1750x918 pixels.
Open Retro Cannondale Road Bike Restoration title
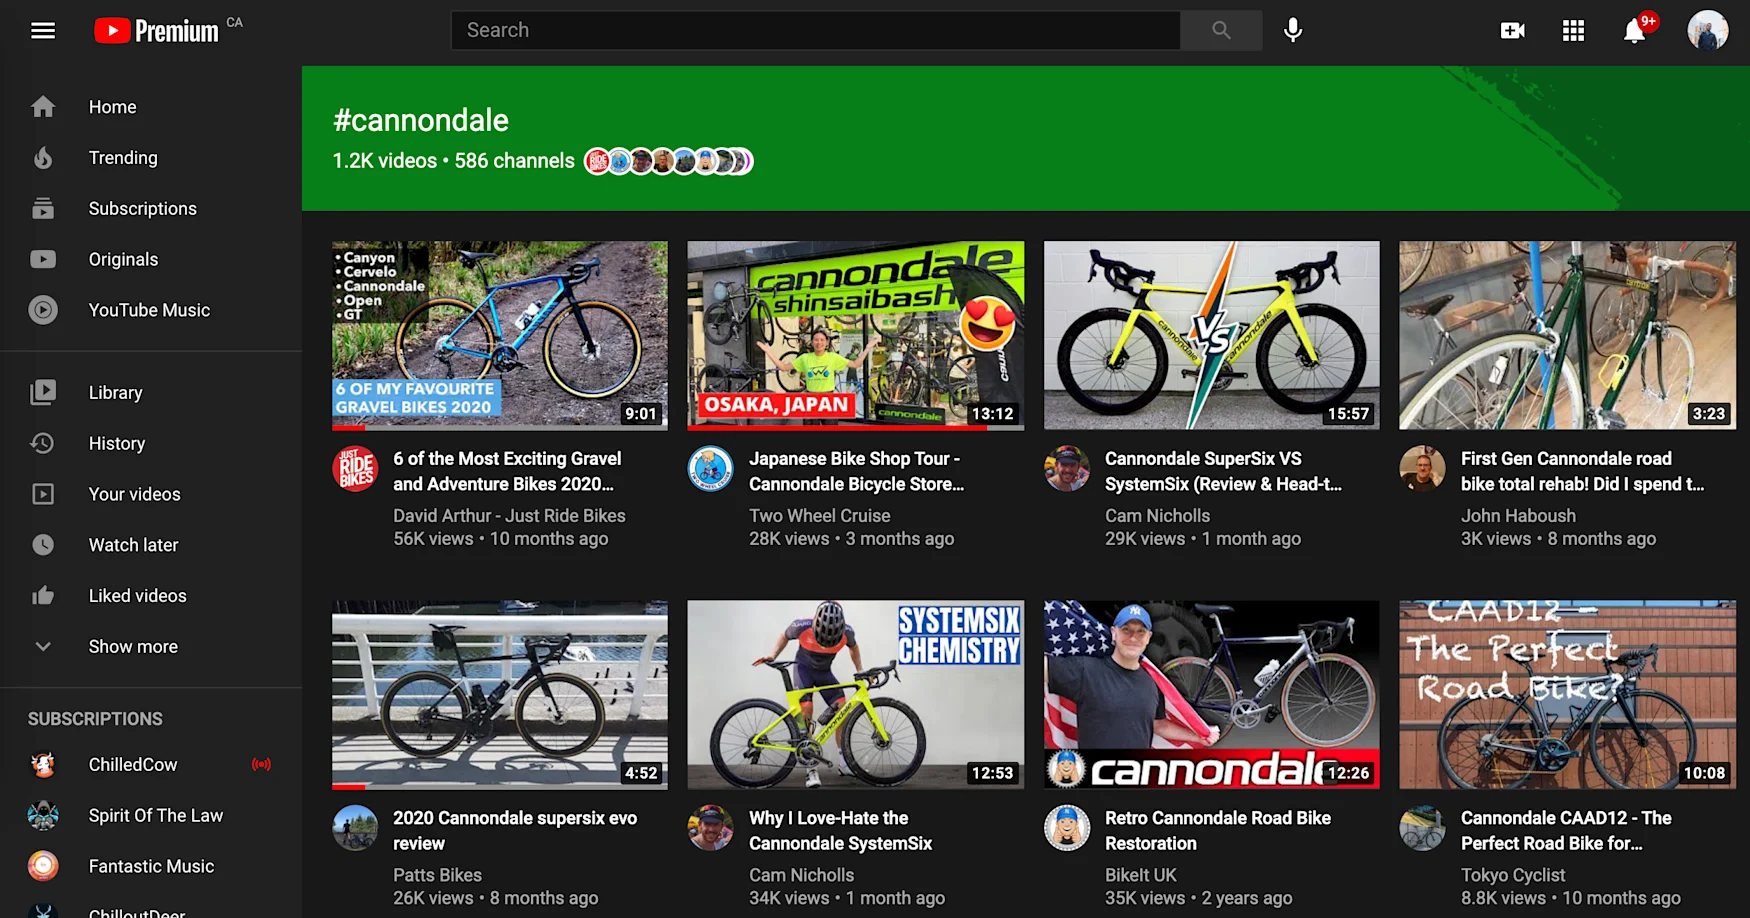click(x=1217, y=830)
